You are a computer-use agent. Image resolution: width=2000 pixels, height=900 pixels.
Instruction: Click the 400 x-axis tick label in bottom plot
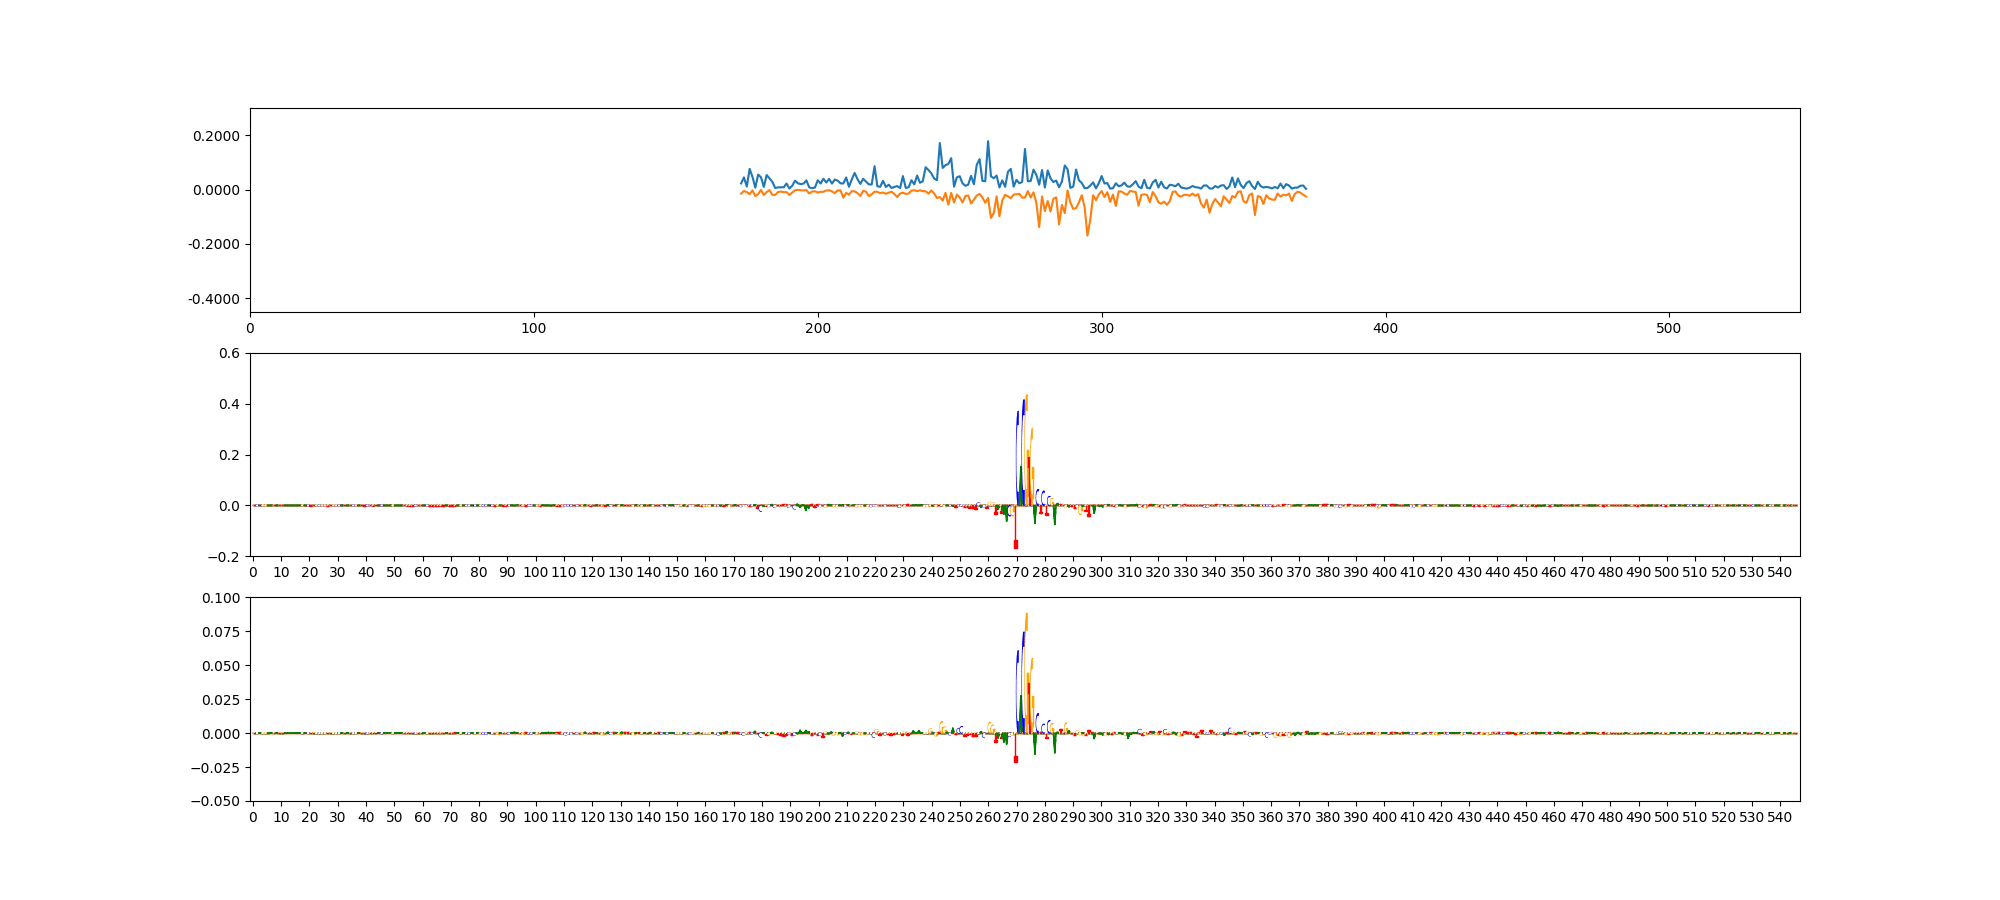tap(1384, 817)
